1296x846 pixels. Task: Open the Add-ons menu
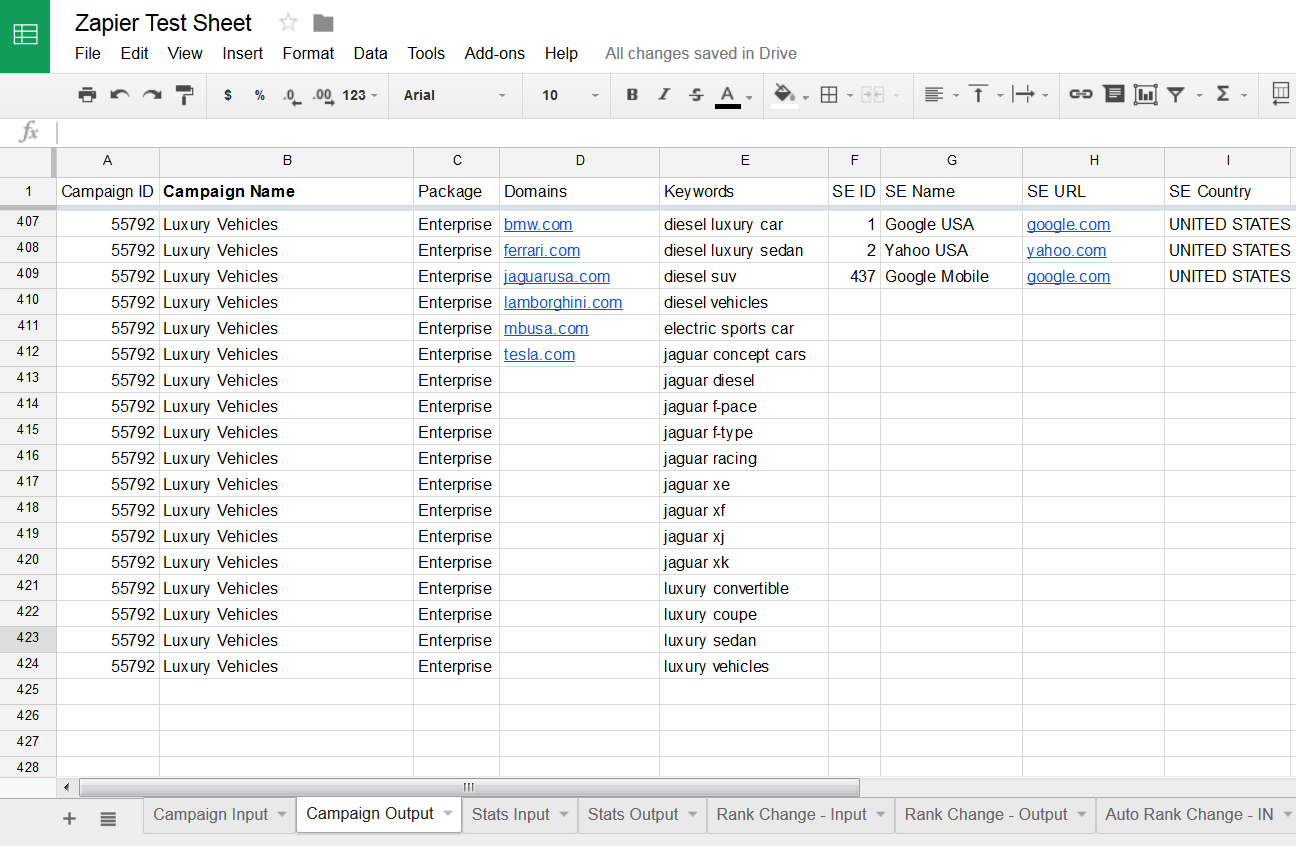[494, 53]
